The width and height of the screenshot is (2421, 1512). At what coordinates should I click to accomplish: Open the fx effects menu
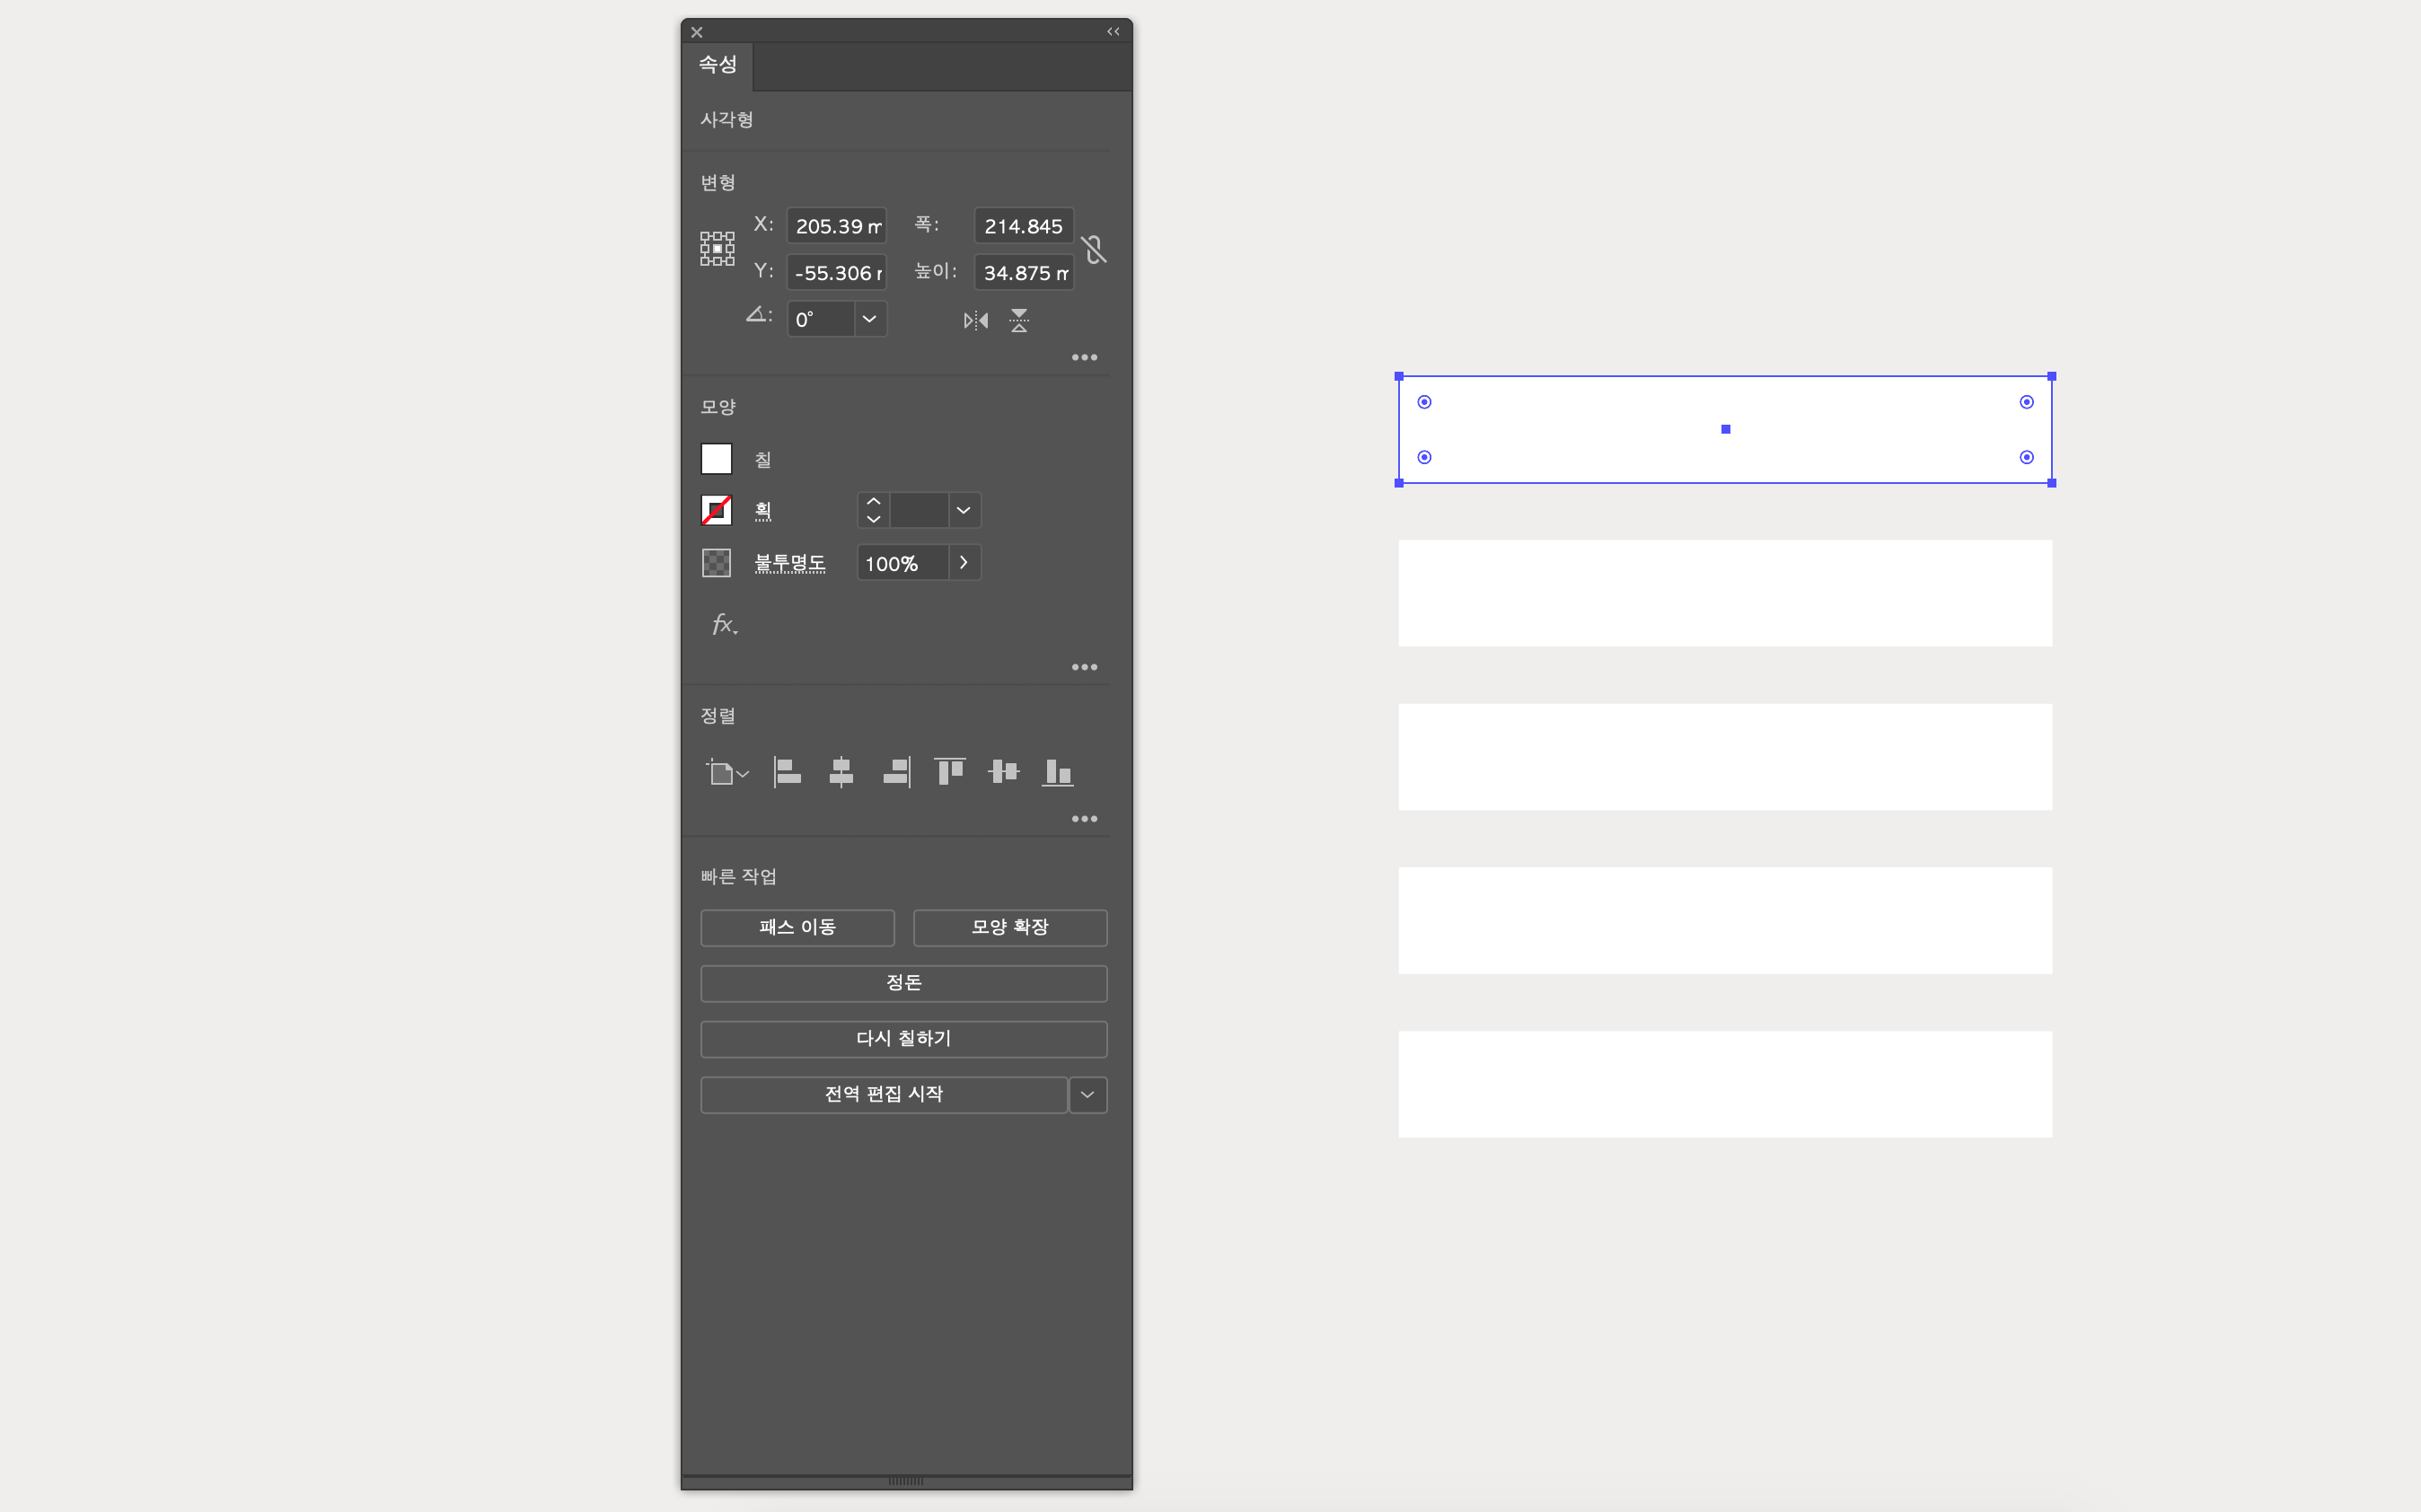tap(724, 625)
